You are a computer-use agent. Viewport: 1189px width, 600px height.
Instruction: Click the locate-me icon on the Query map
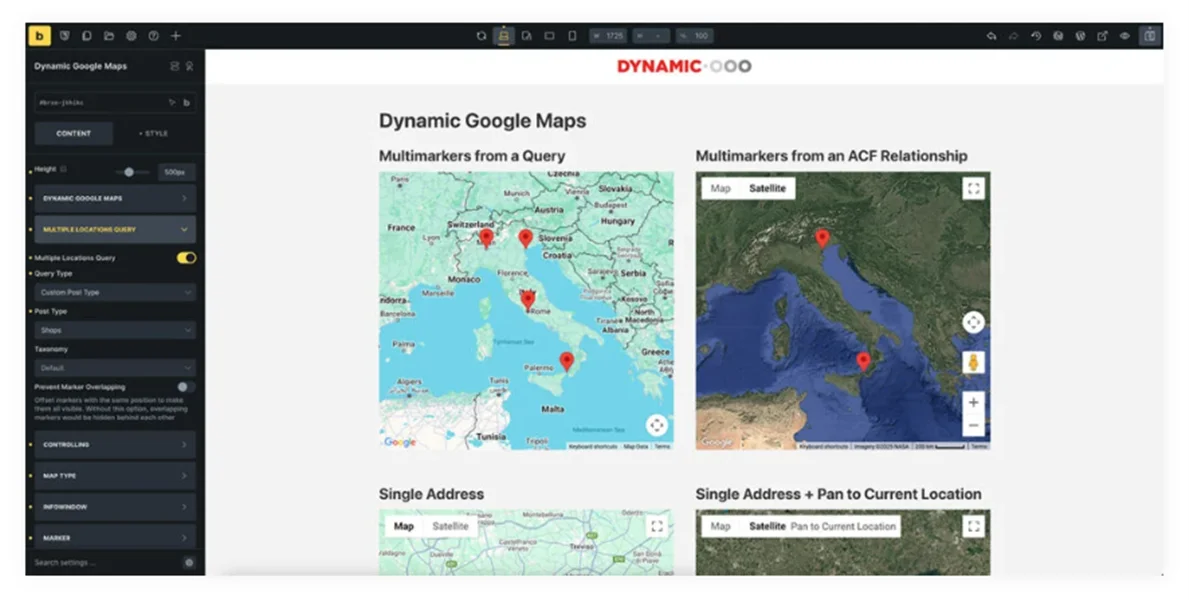(657, 426)
